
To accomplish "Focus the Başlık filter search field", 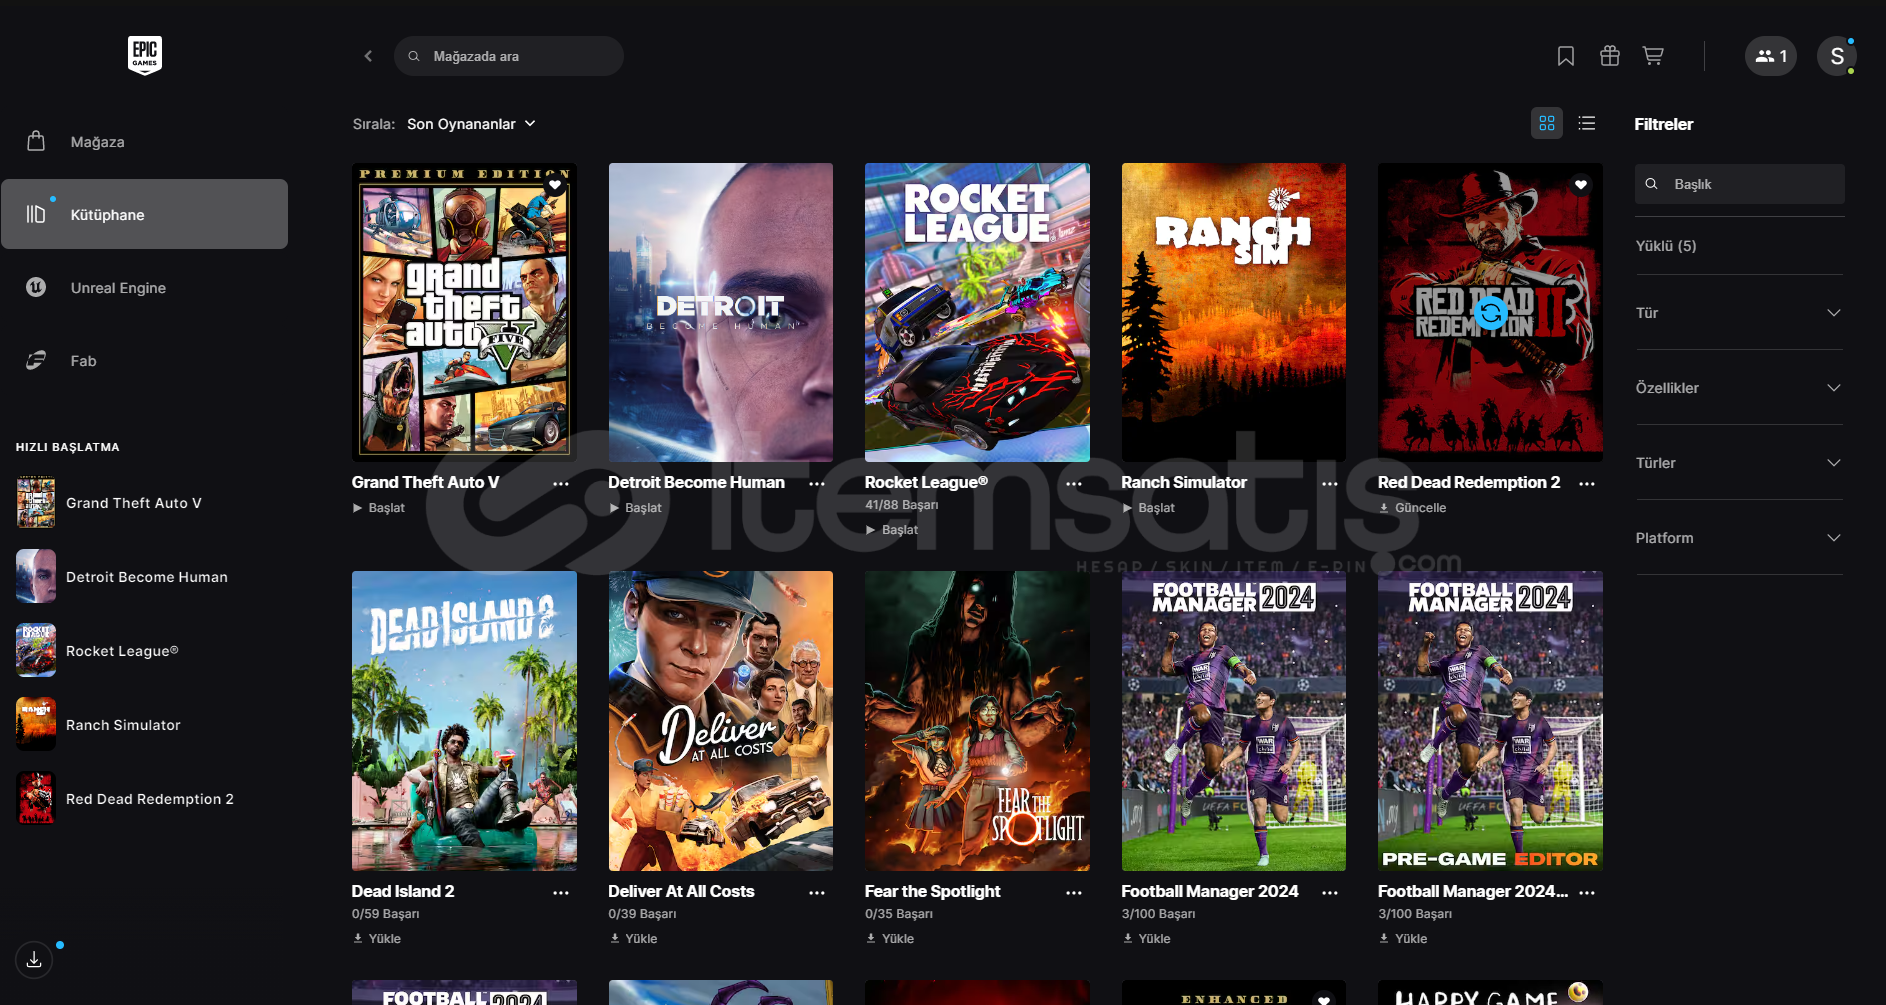I will [x=1740, y=184].
